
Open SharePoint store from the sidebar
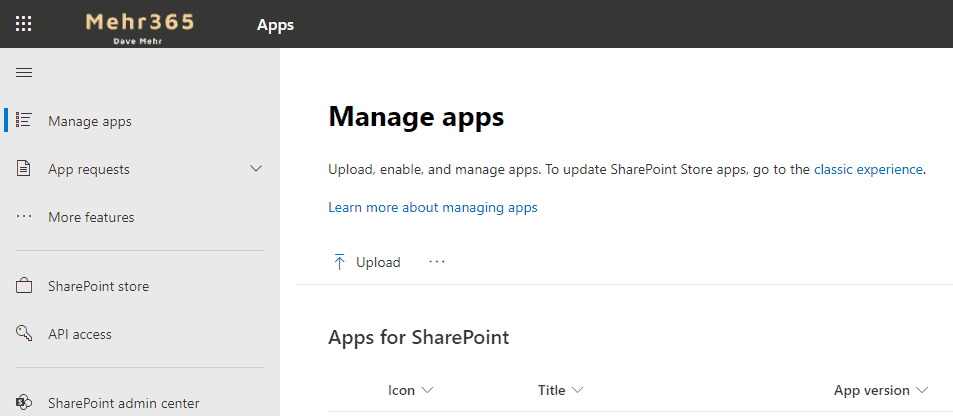click(98, 286)
